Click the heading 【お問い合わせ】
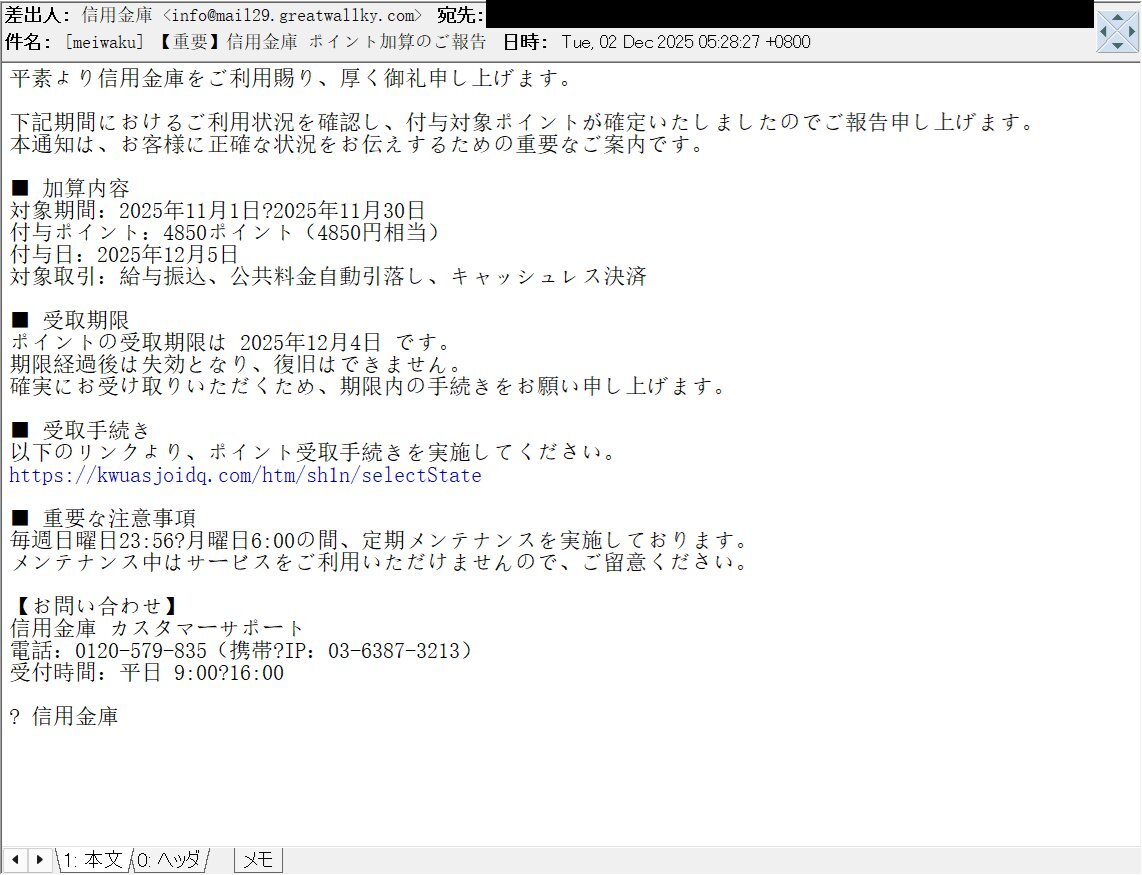This screenshot has width=1142, height=875. 97,606
